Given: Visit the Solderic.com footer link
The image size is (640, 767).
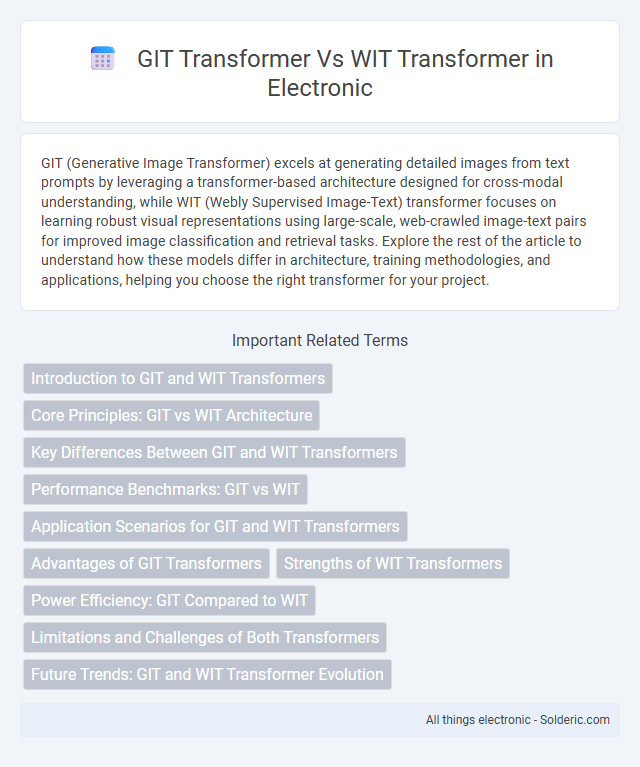Looking at the screenshot, I should [574, 720].
